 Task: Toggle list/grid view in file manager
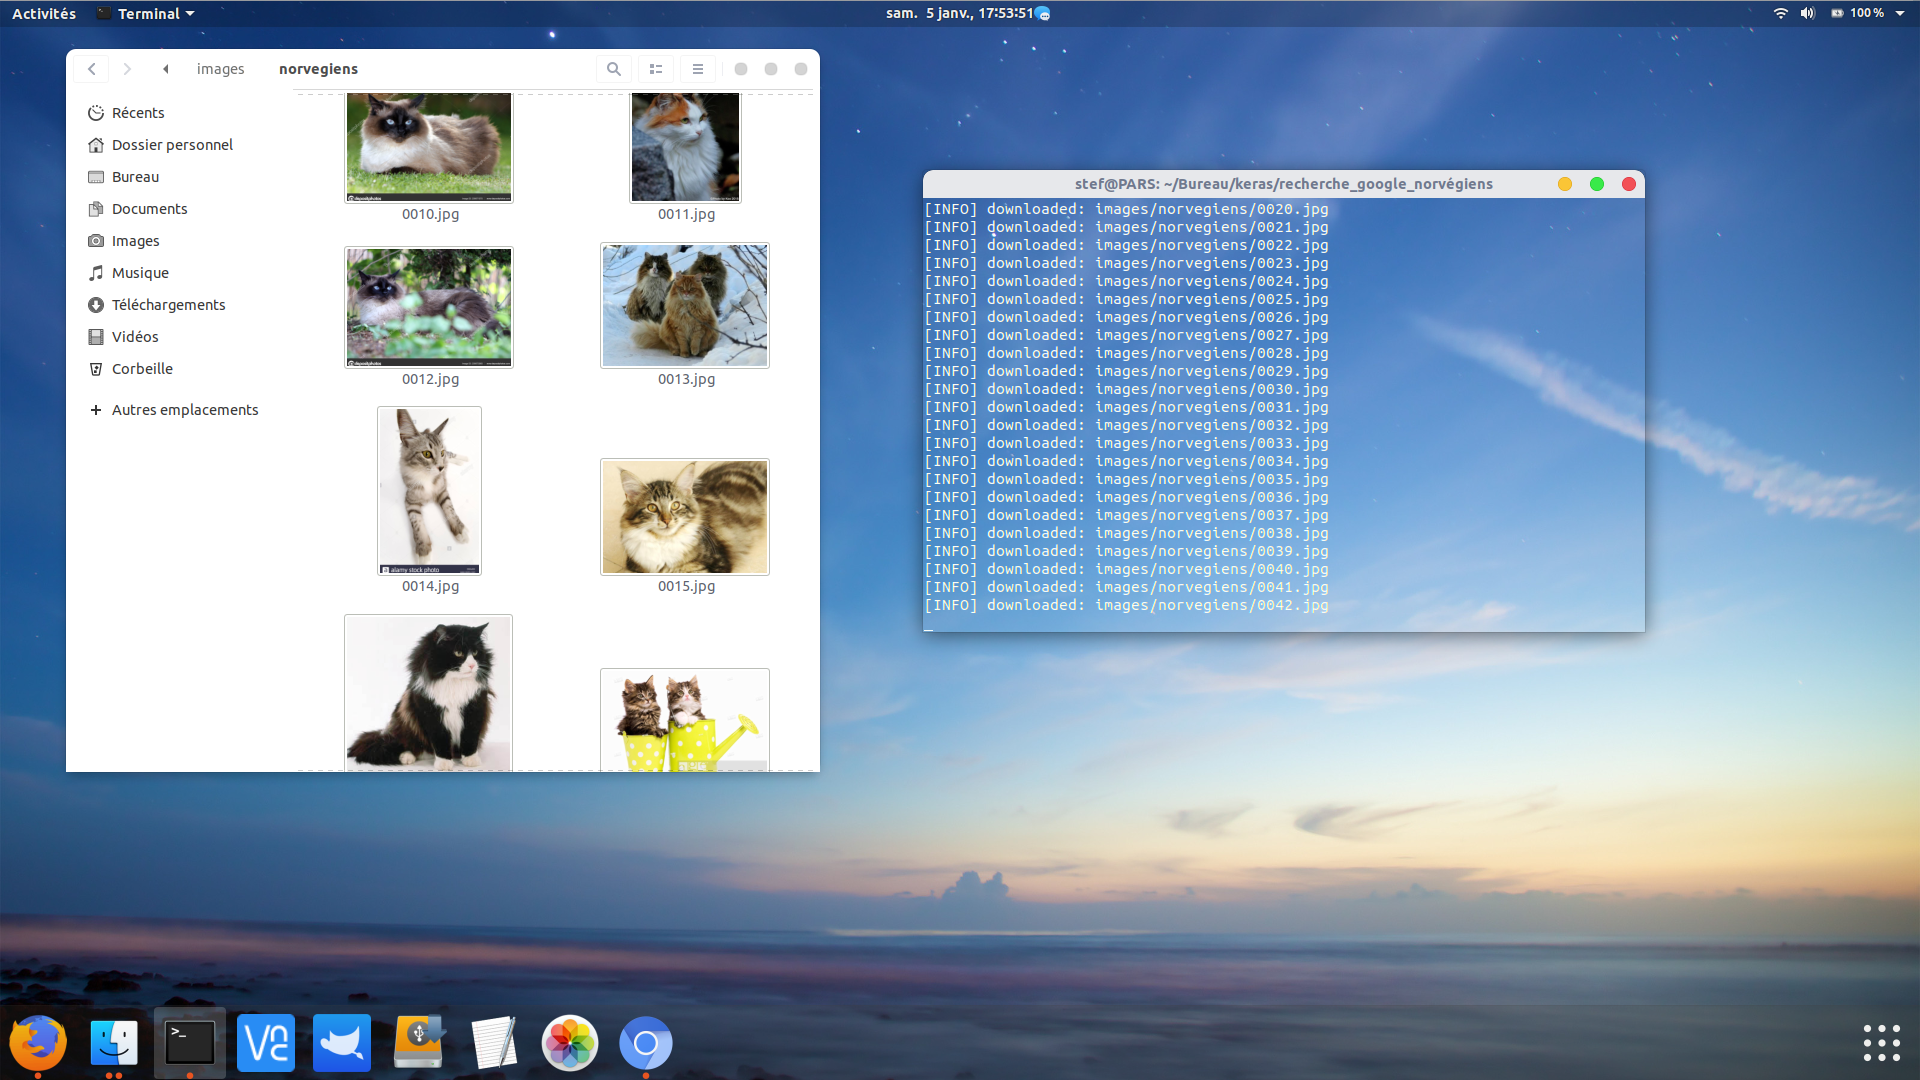coord(656,69)
